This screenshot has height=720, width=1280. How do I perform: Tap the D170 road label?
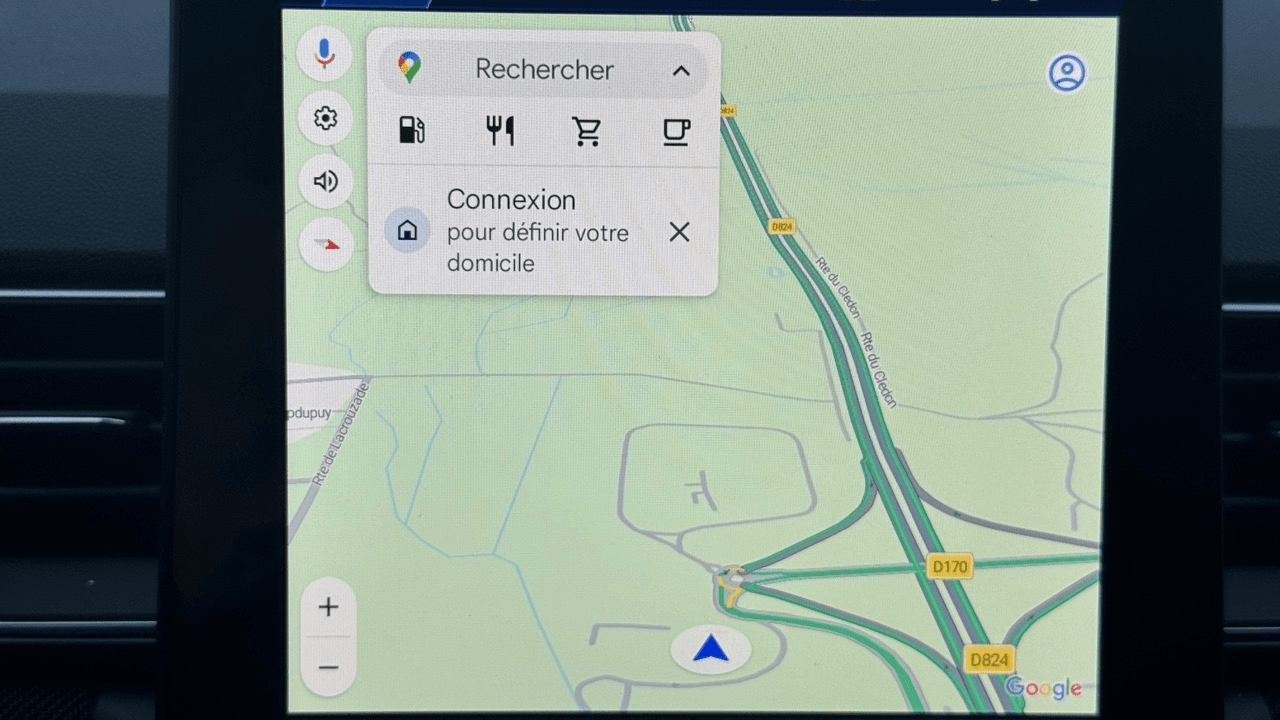coord(950,567)
